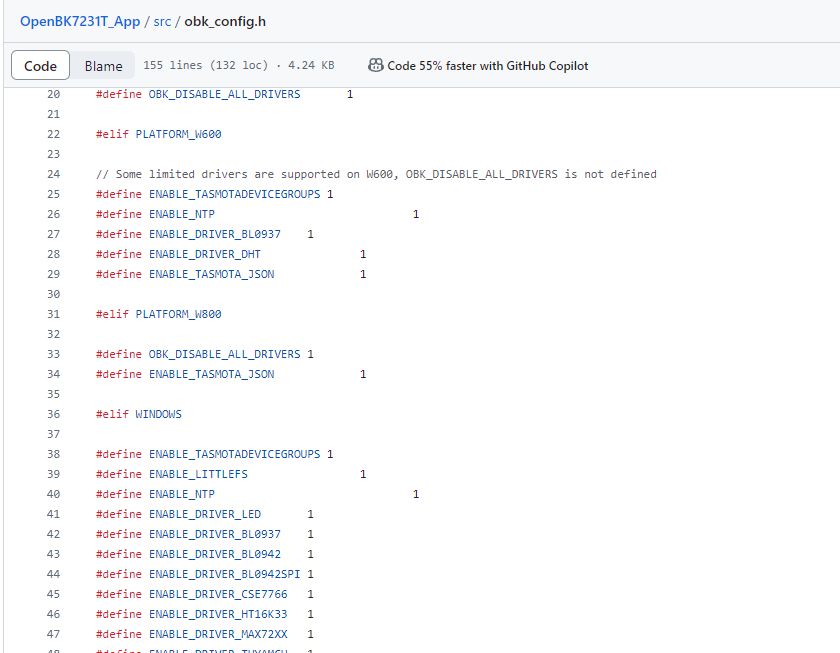Click the value 1 on line 26
The image size is (840, 653).
pos(416,214)
